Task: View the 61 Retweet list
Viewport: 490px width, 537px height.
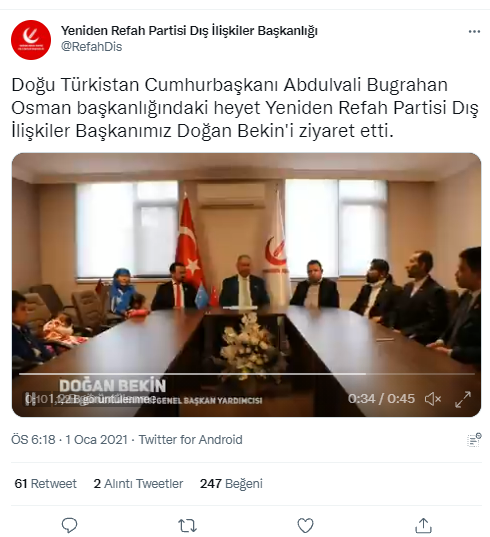Action: [46, 484]
